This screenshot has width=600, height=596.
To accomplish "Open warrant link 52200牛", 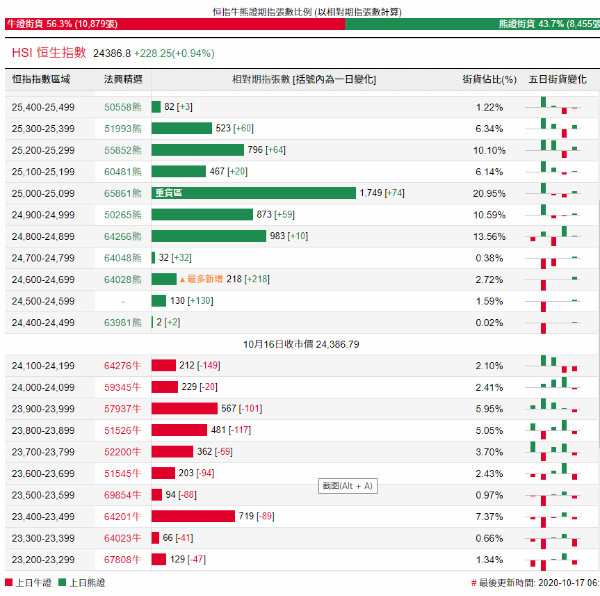I will click(122, 452).
